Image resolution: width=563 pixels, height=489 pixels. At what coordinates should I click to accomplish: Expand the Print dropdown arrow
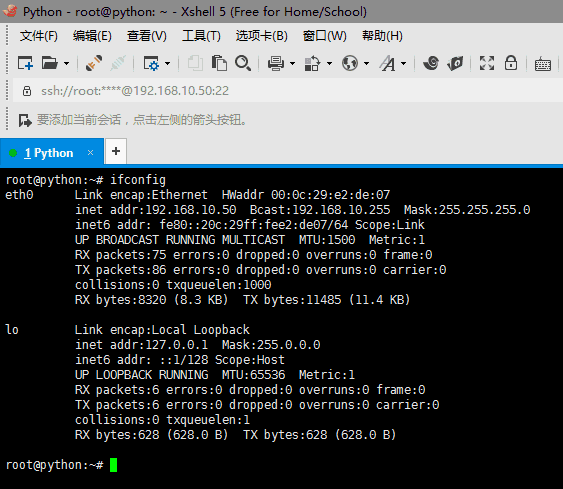[x=292, y=64]
